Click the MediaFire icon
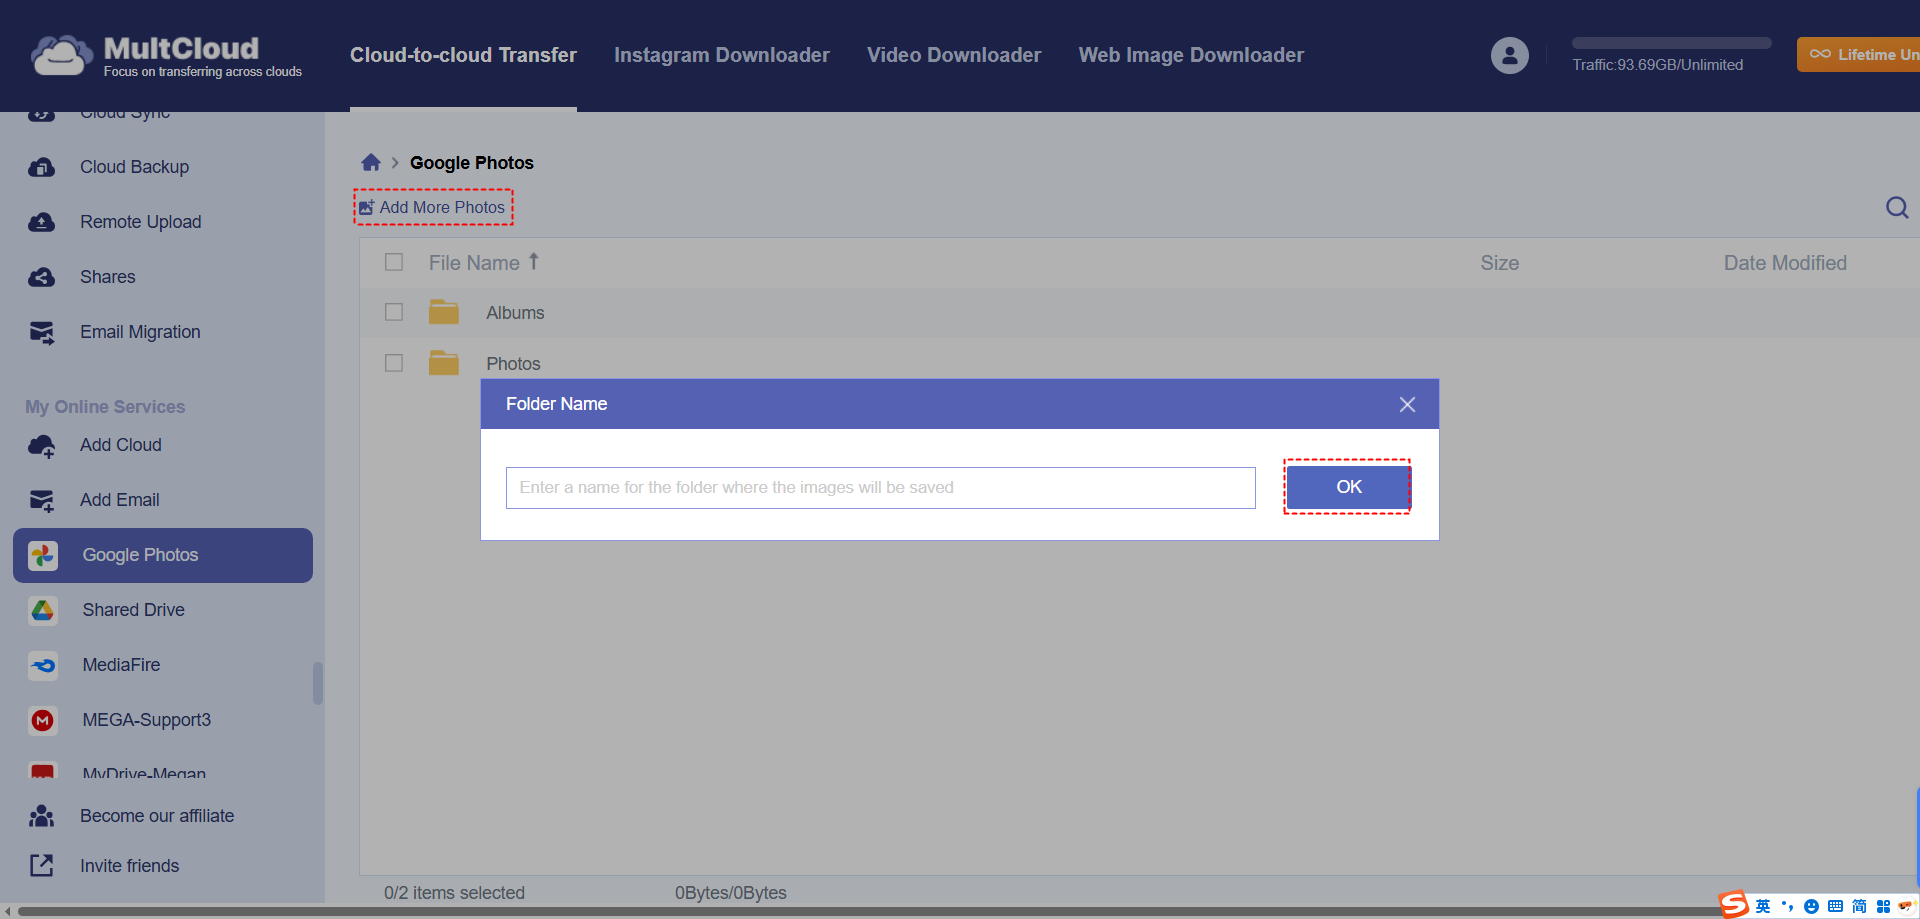This screenshot has height=919, width=1920. click(x=43, y=665)
